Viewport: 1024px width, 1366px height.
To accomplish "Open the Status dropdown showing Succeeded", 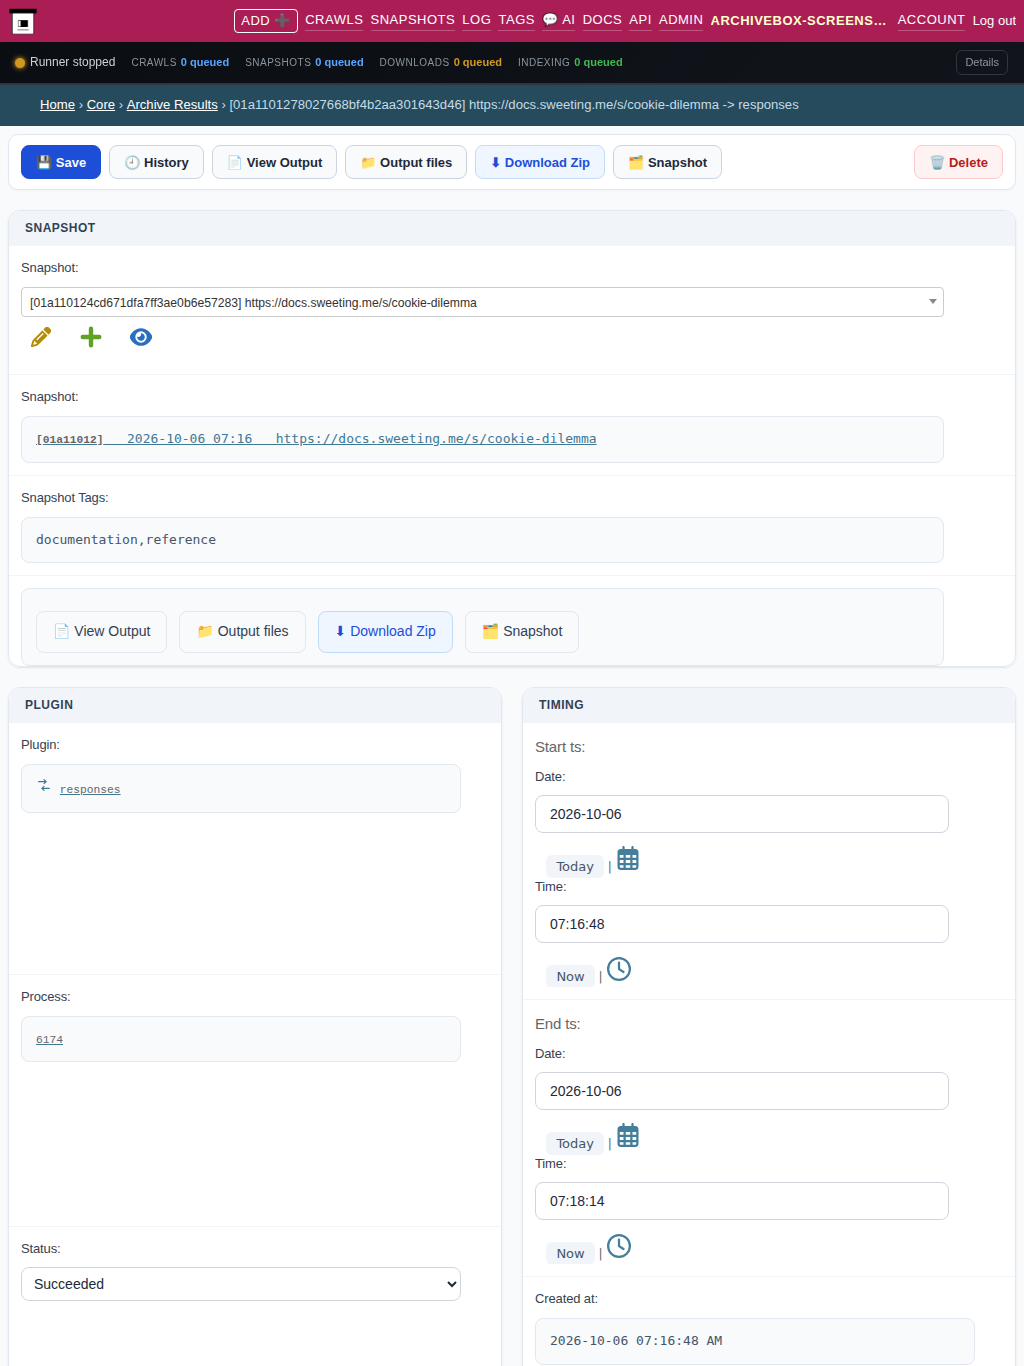I will coord(241,1284).
